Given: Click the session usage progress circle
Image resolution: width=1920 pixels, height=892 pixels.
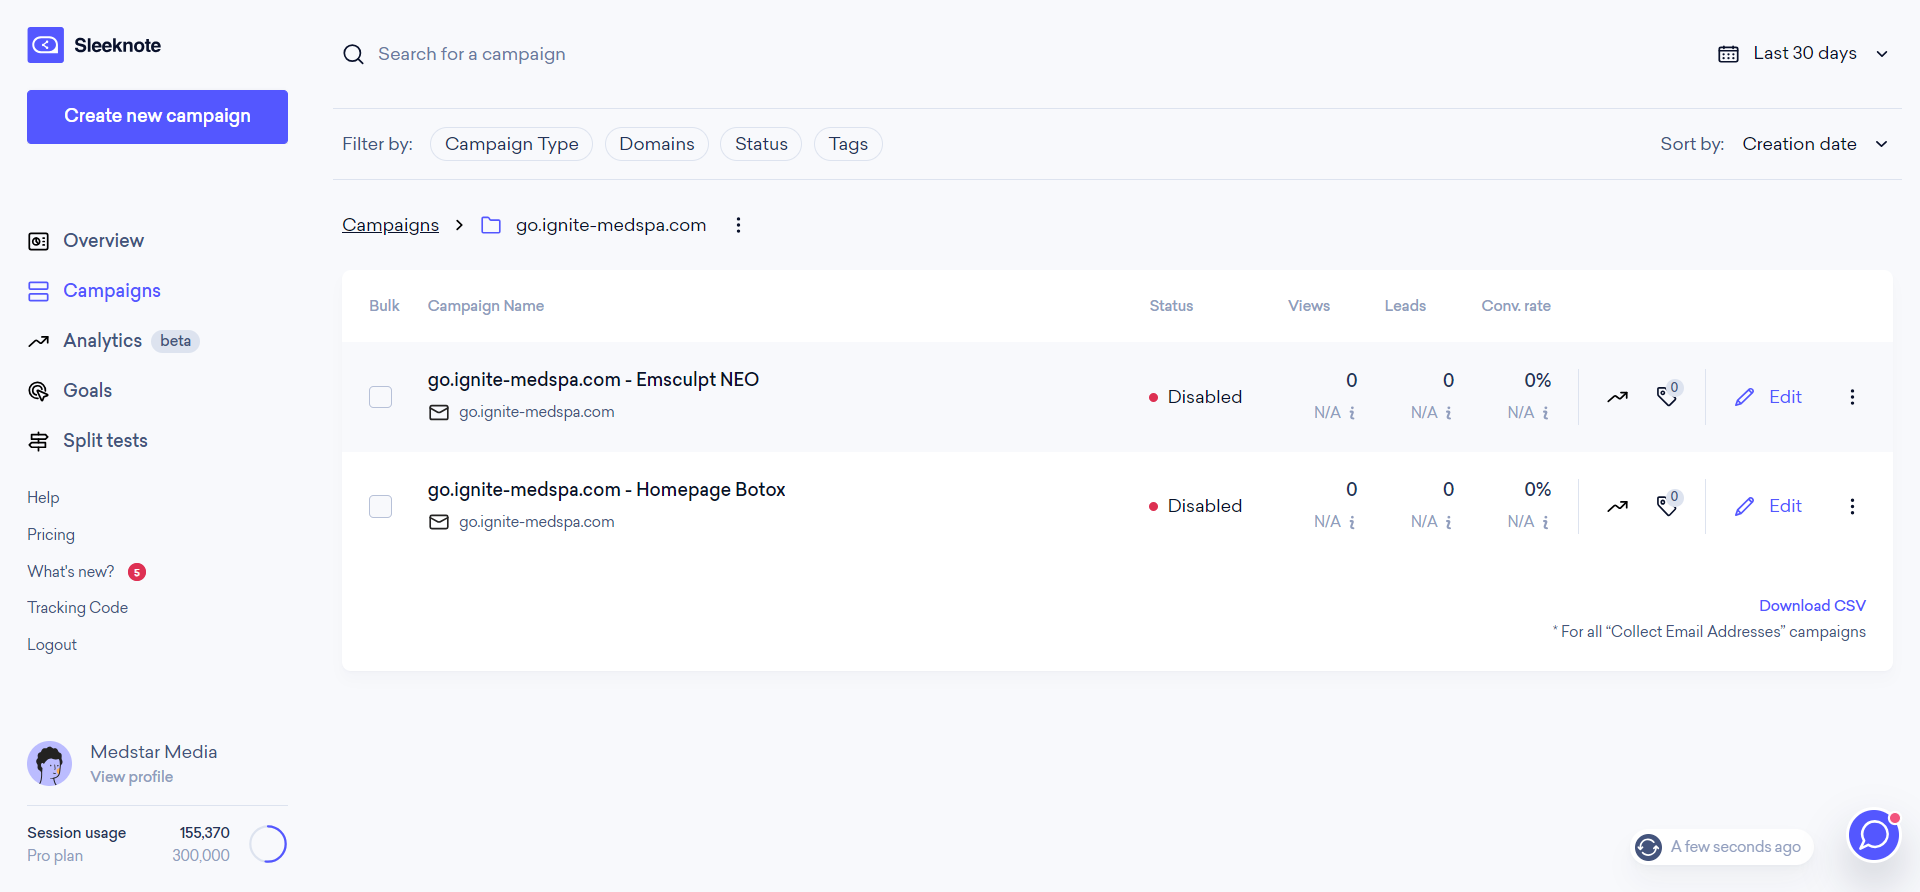Looking at the screenshot, I should [x=268, y=844].
